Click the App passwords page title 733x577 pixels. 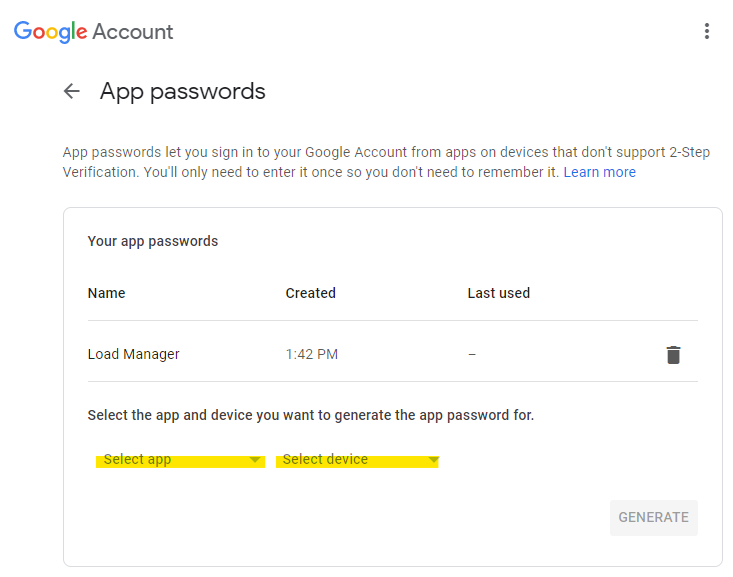click(182, 92)
